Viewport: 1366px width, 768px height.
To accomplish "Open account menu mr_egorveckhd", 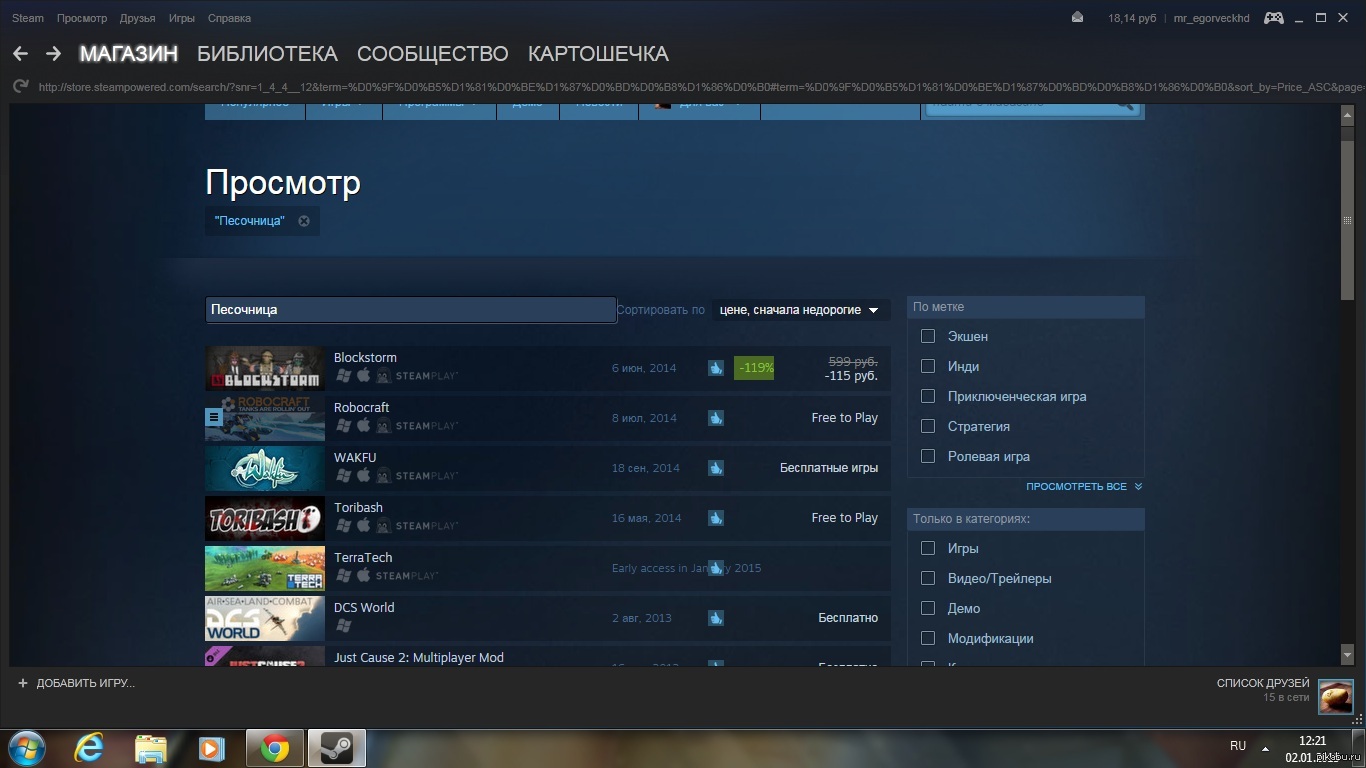I will (1210, 18).
